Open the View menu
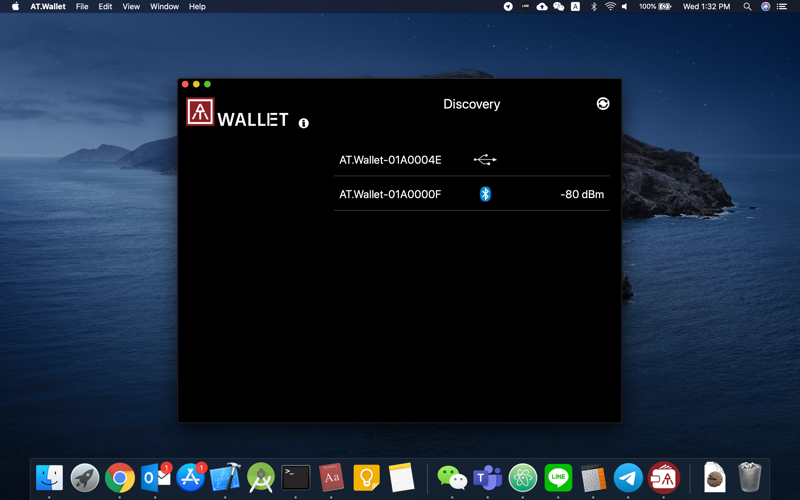The height and width of the screenshot is (500, 800). pyautogui.click(x=131, y=6)
